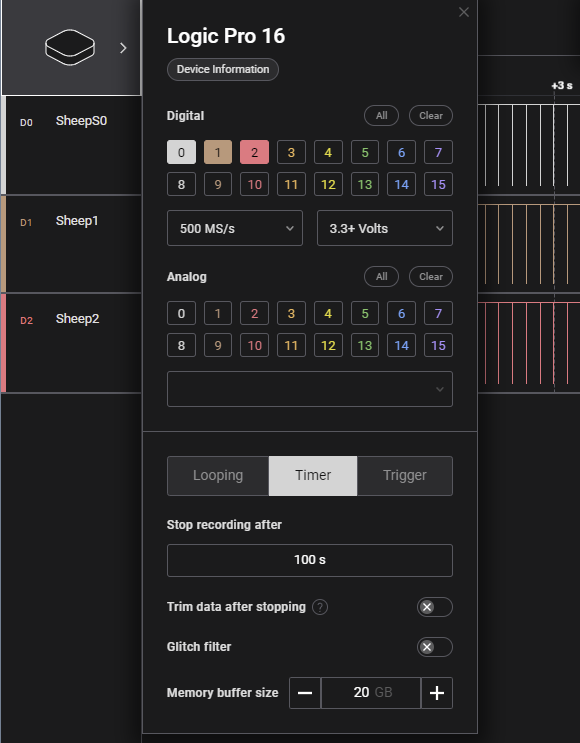This screenshot has height=743, width=580.
Task: Expand the device panel chevron arrow
Action: 123,48
